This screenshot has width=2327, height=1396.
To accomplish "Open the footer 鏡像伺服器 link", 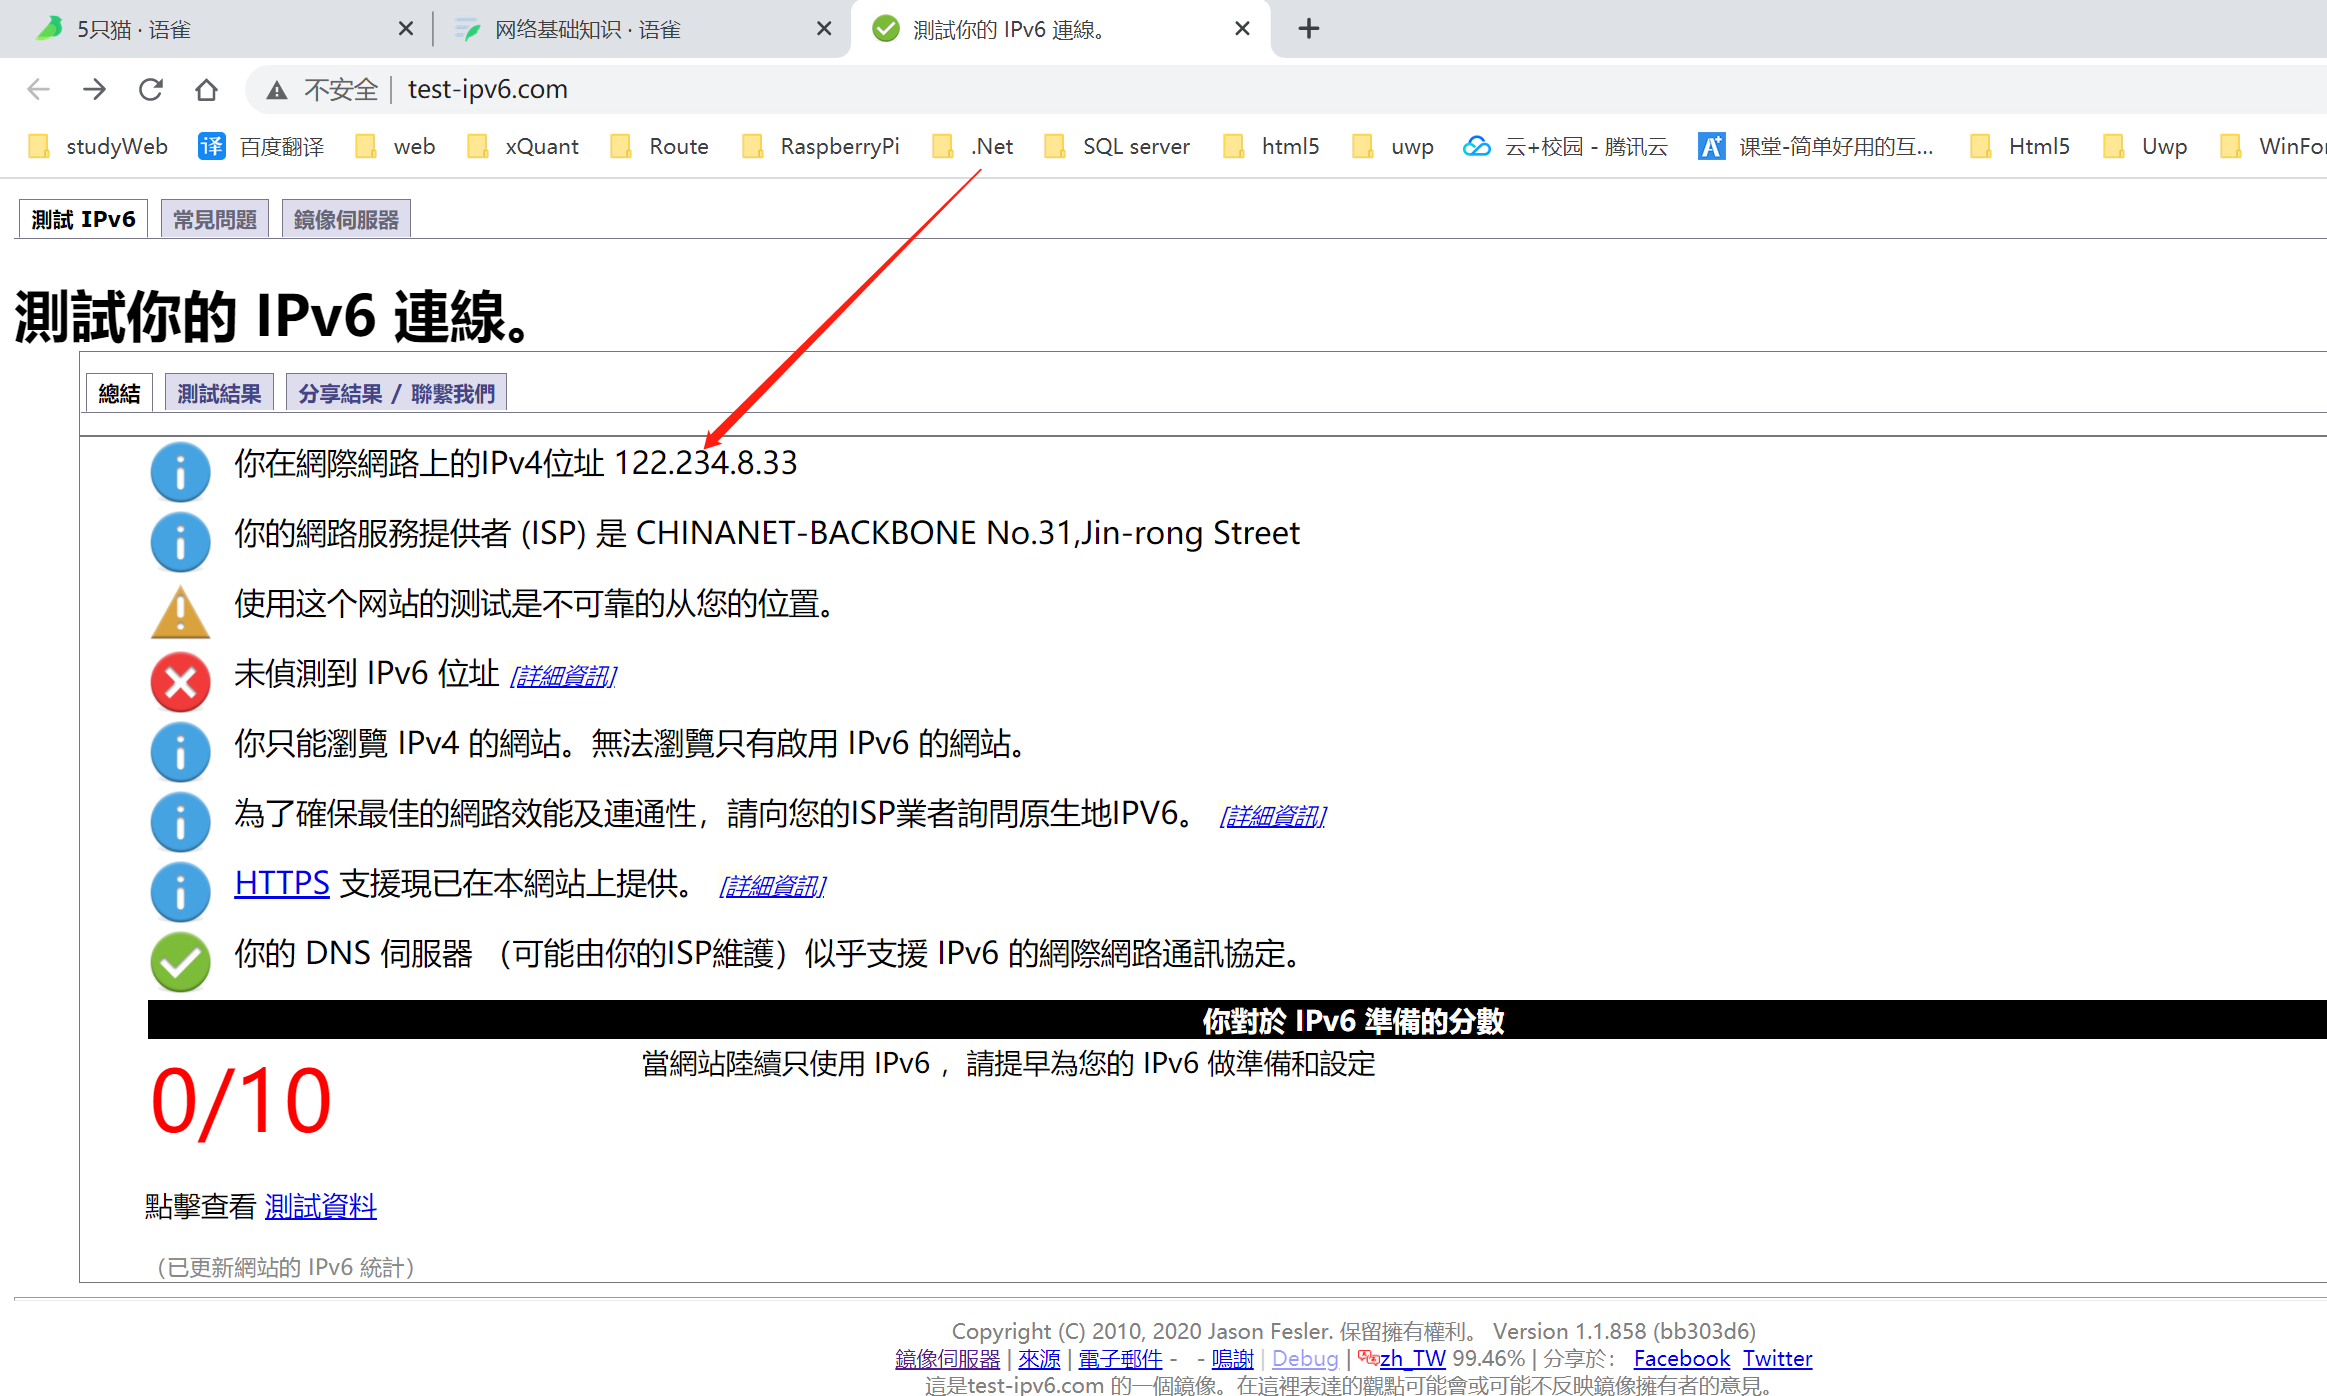I will 947,1359.
